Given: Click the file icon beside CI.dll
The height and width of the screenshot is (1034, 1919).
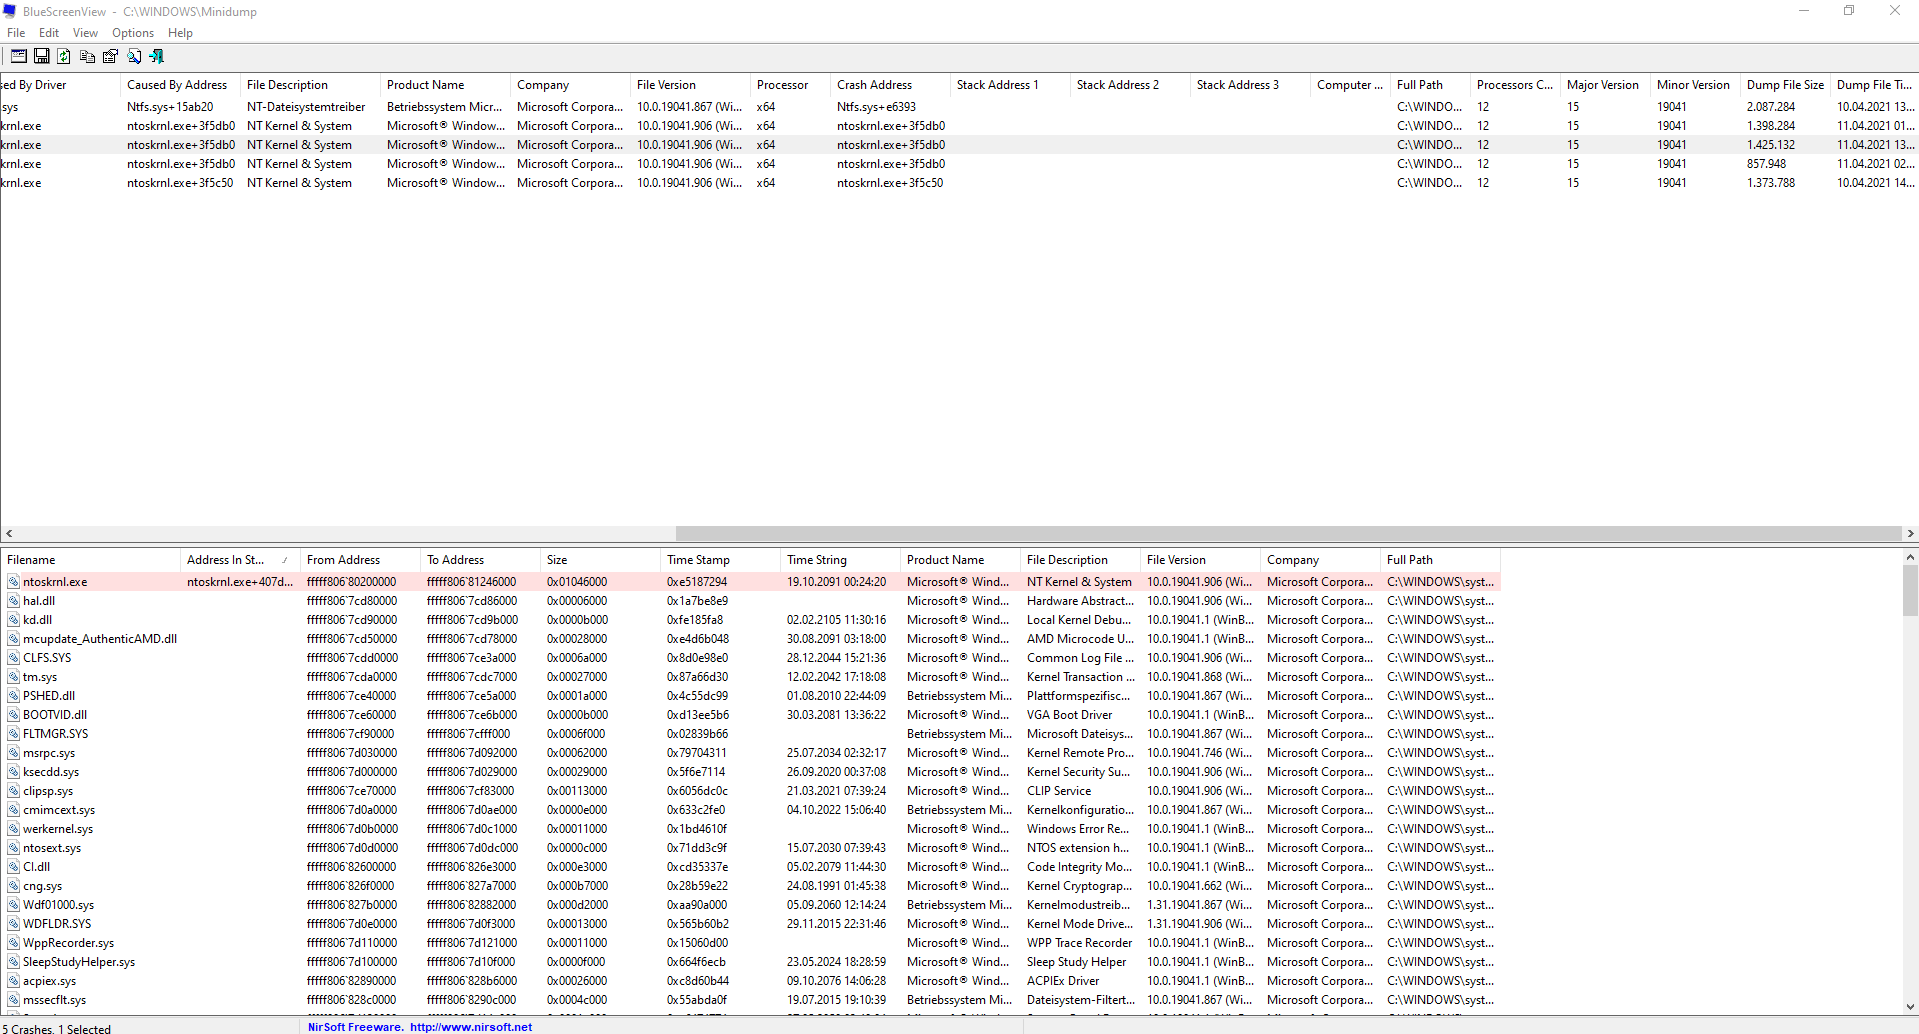Looking at the screenshot, I should (14, 867).
